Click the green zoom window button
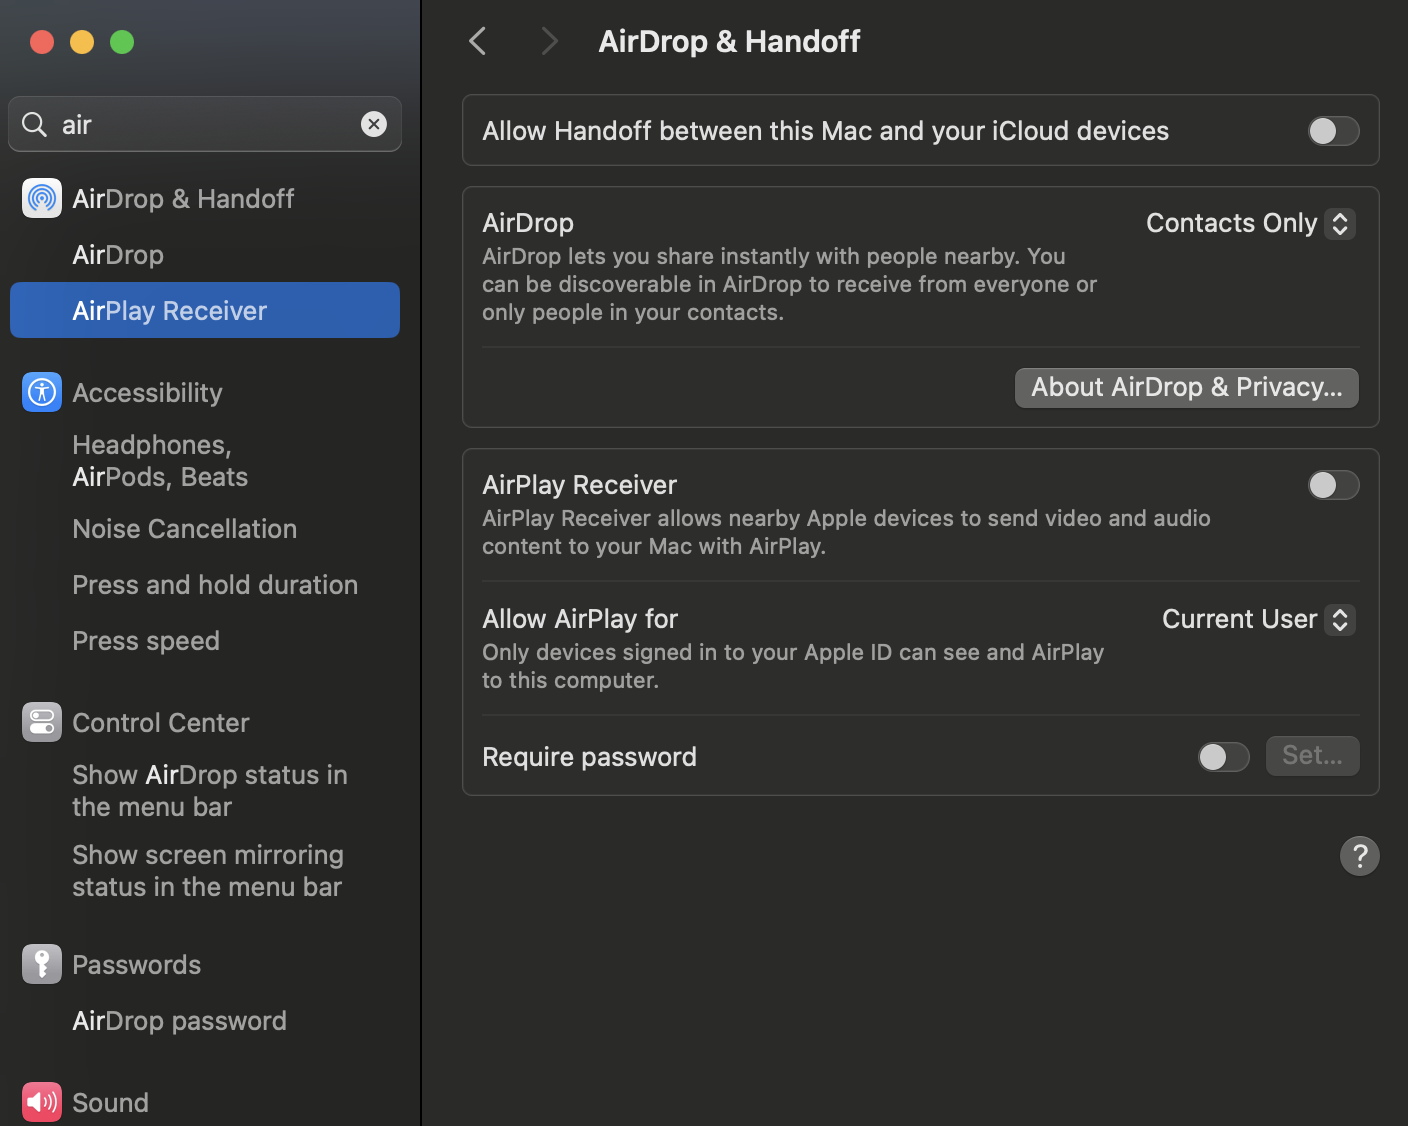The image size is (1408, 1126). click(x=122, y=42)
